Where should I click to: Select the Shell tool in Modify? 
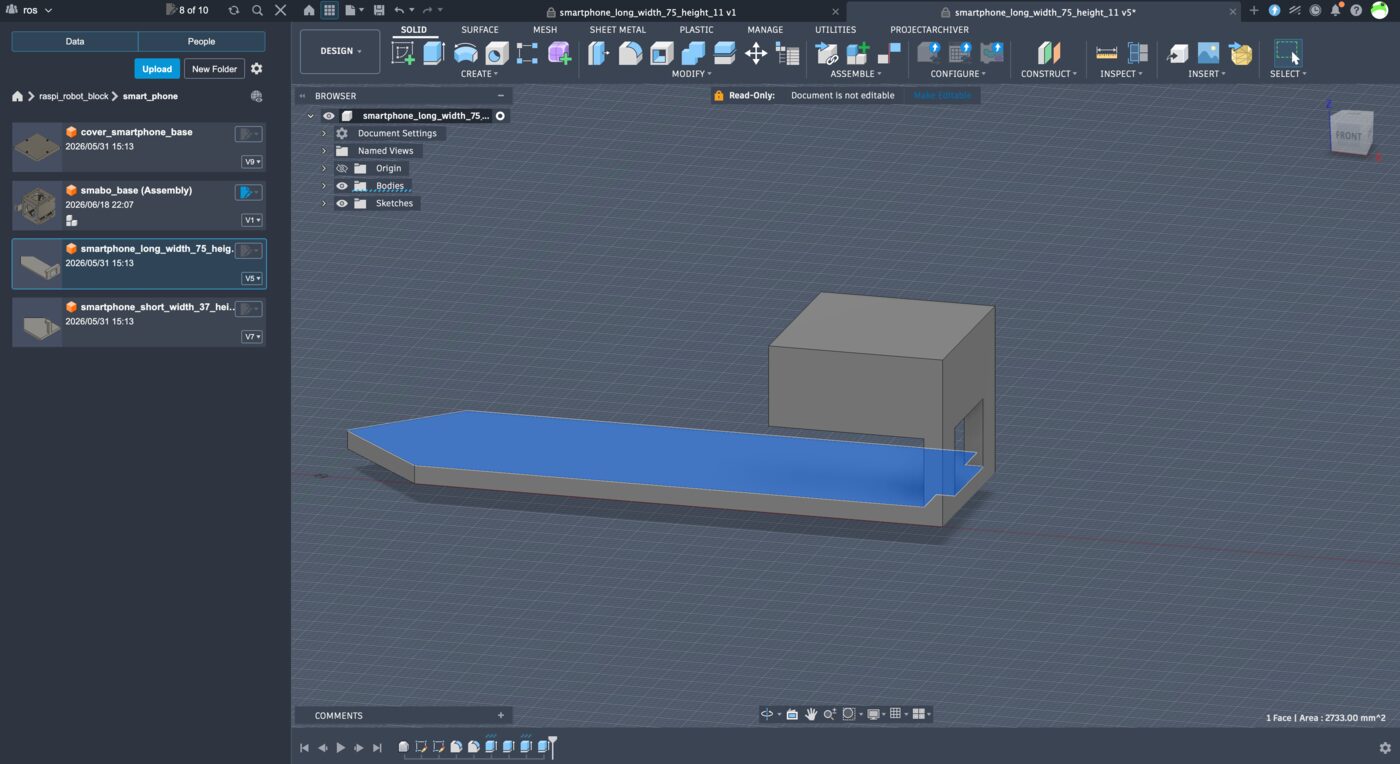[x=662, y=53]
